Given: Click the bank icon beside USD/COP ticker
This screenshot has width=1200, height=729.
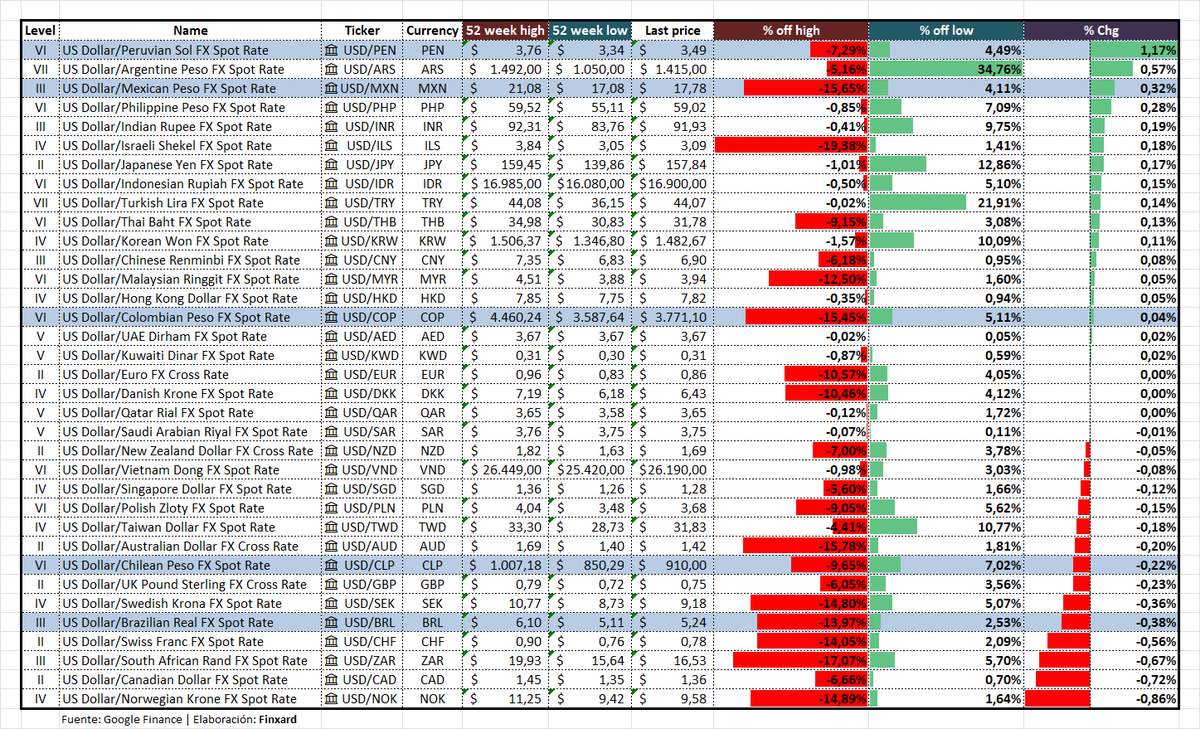Looking at the screenshot, I should click(332, 316).
